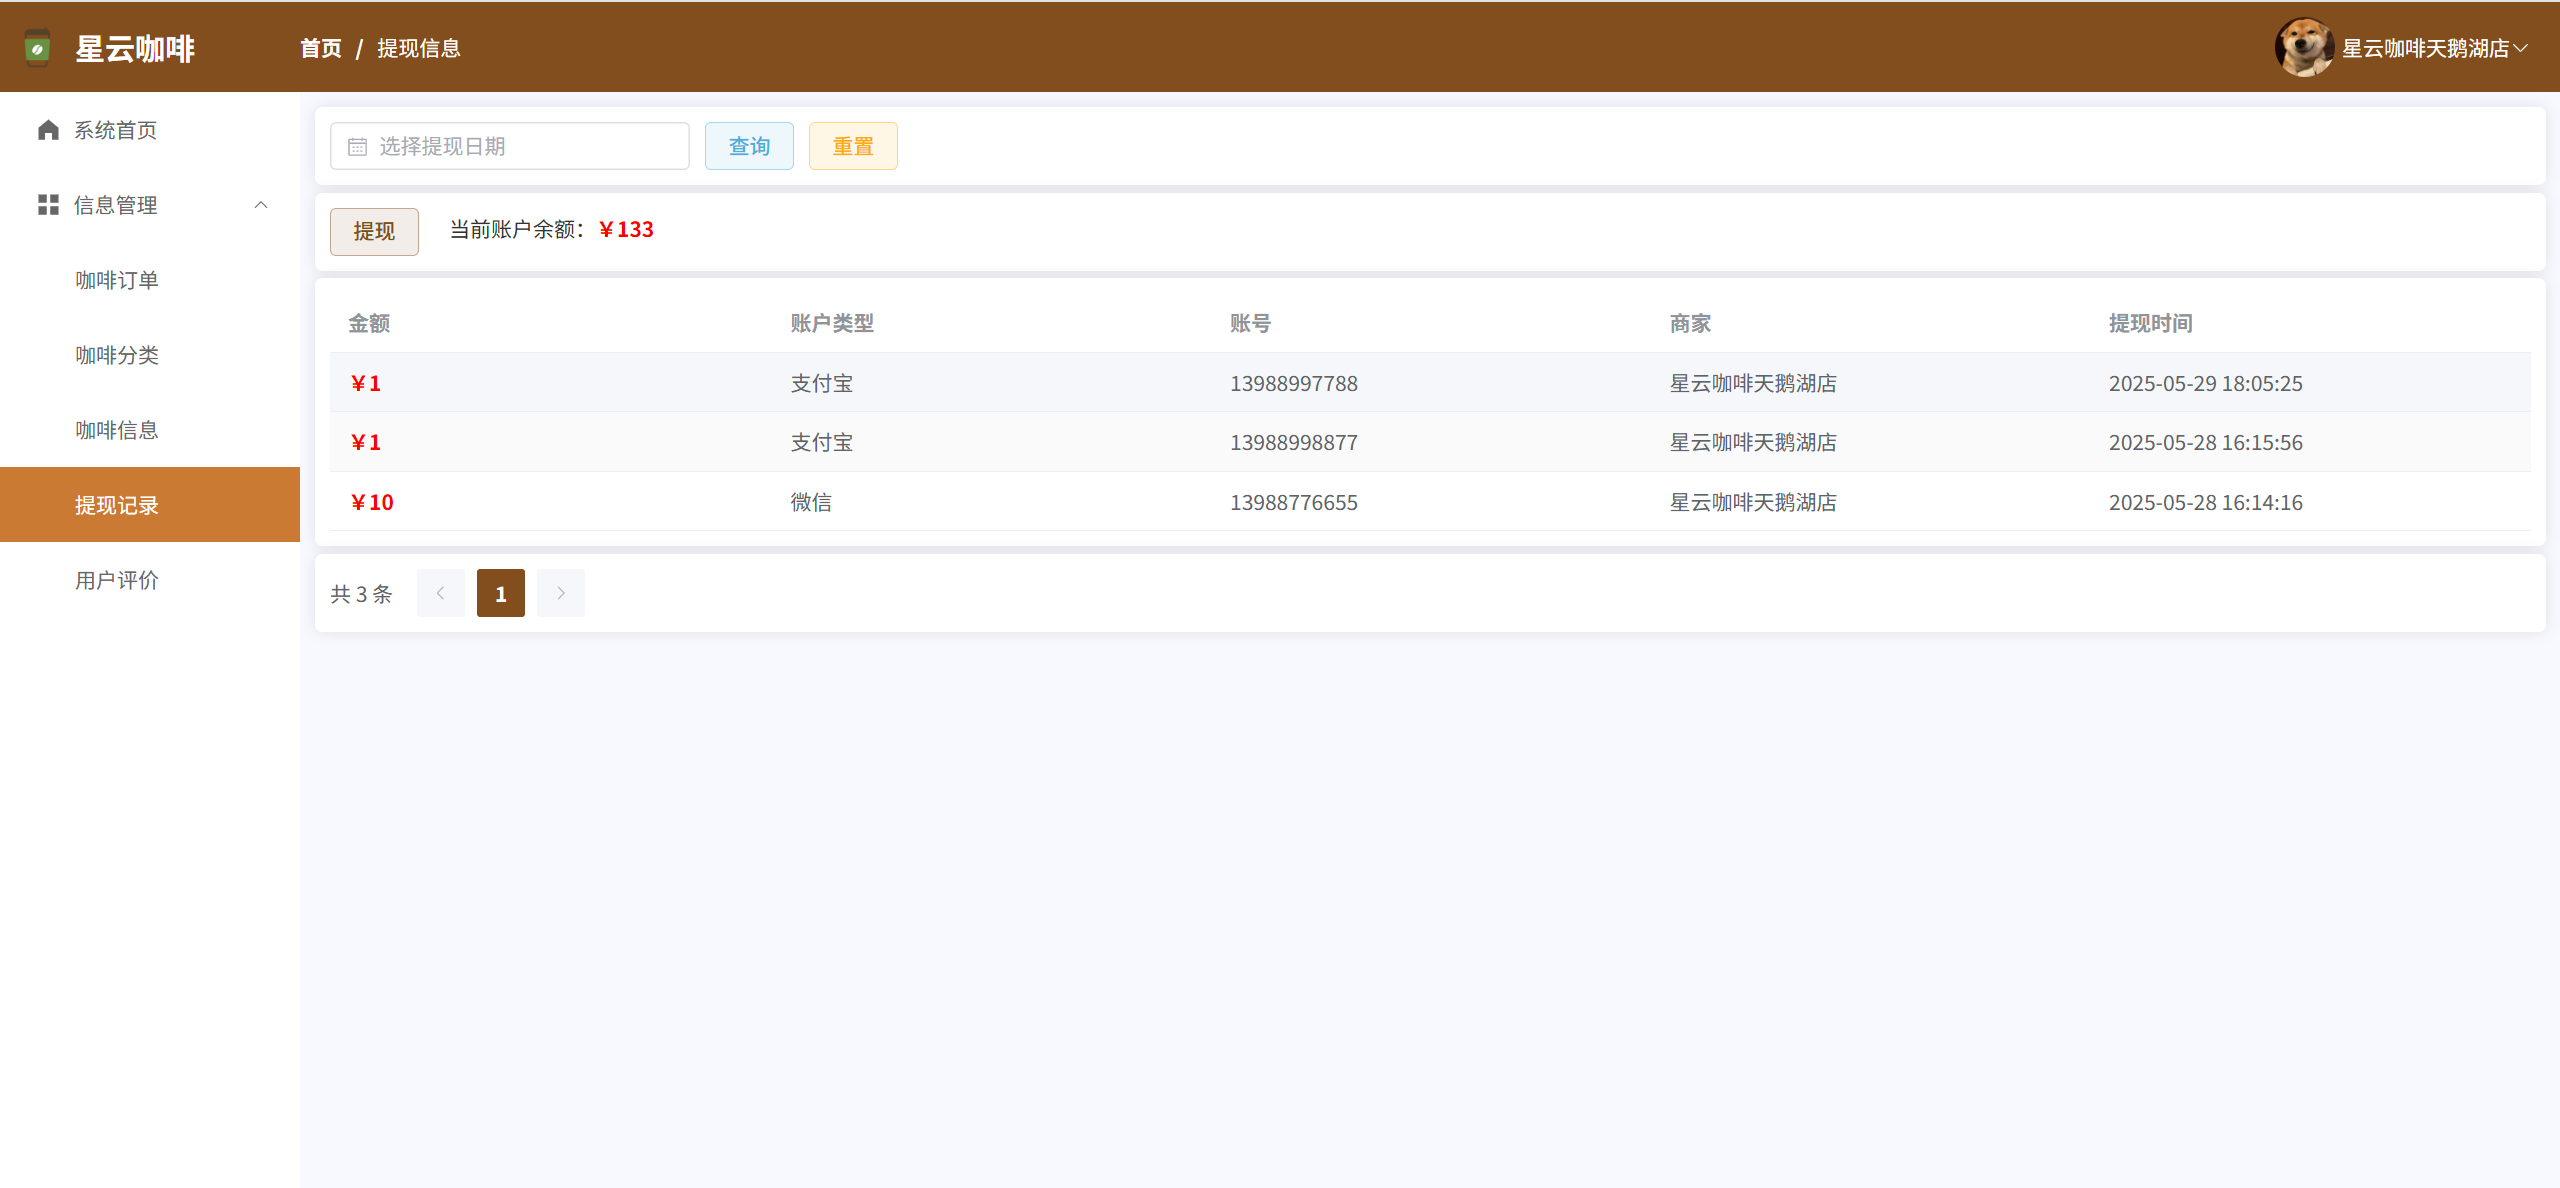Click the calendar icon in date field

coord(357,147)
